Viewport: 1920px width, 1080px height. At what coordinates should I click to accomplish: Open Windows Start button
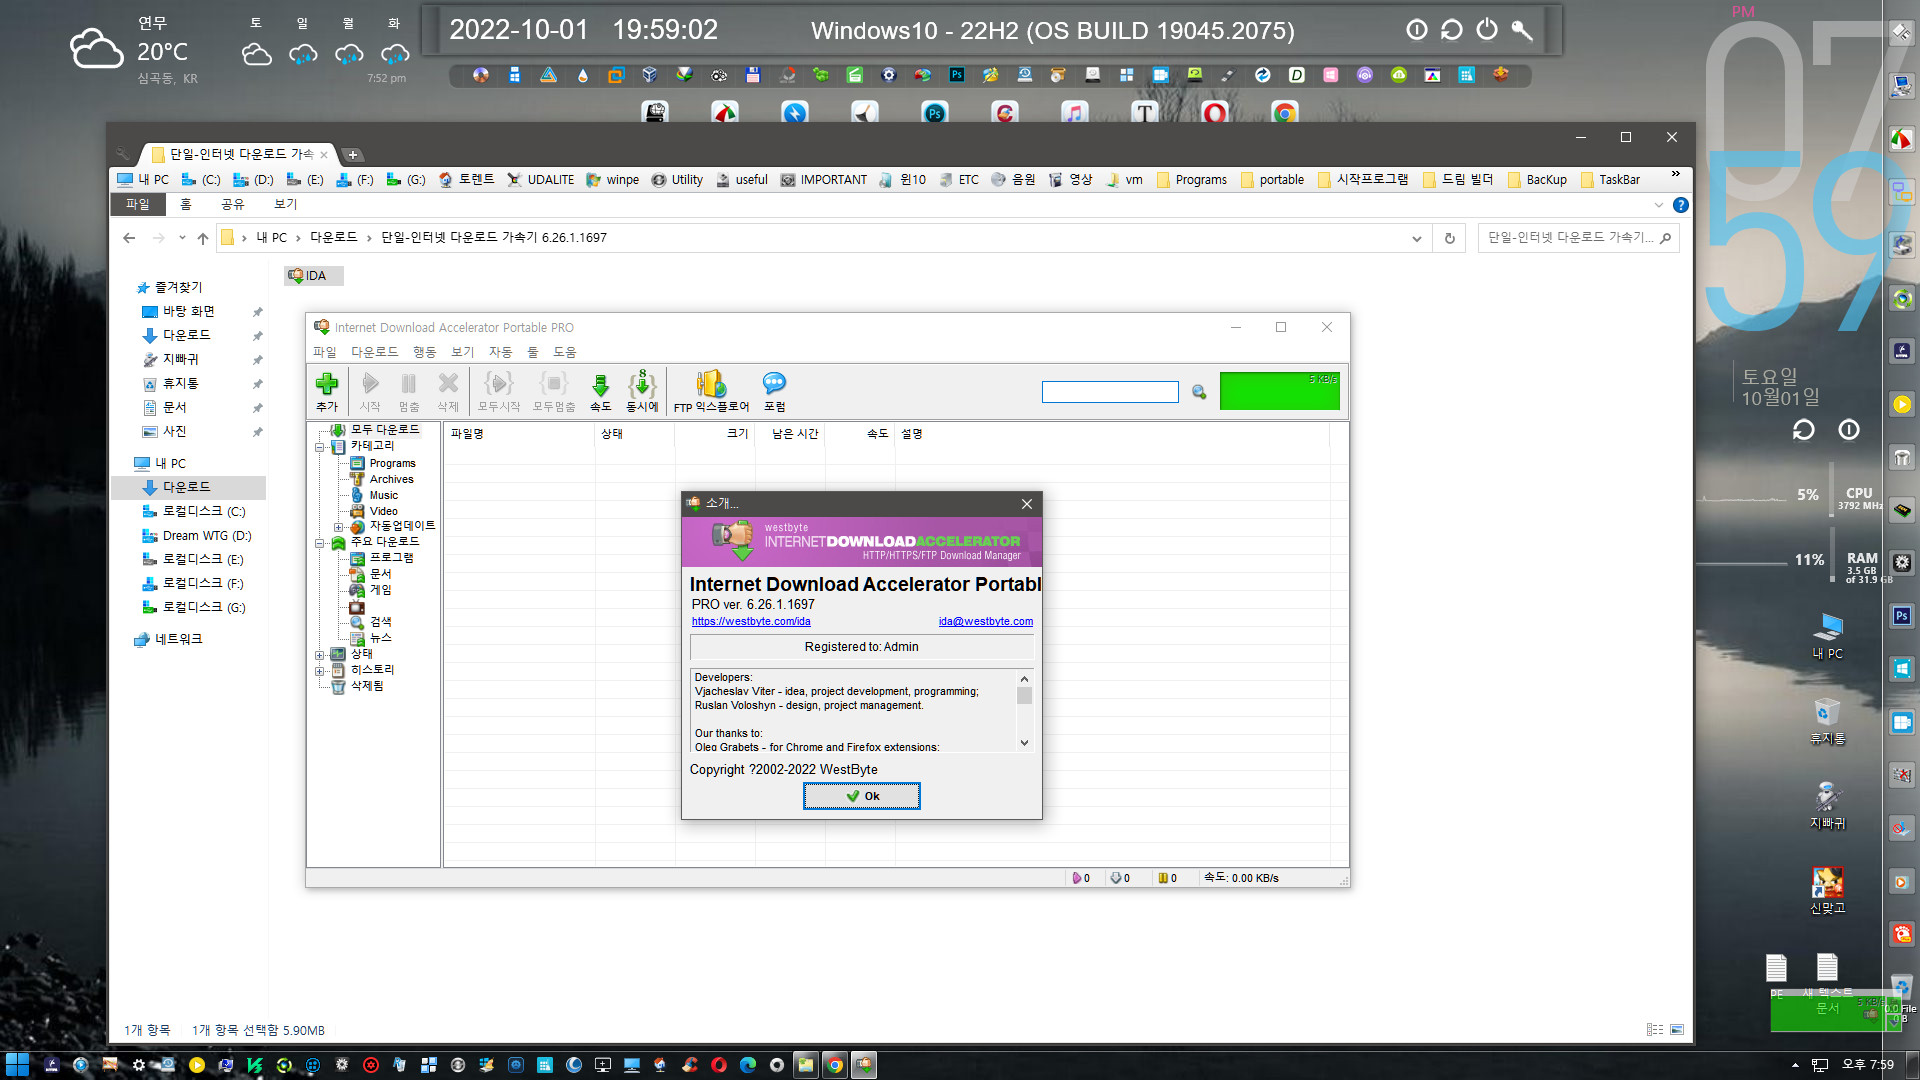17,1065
